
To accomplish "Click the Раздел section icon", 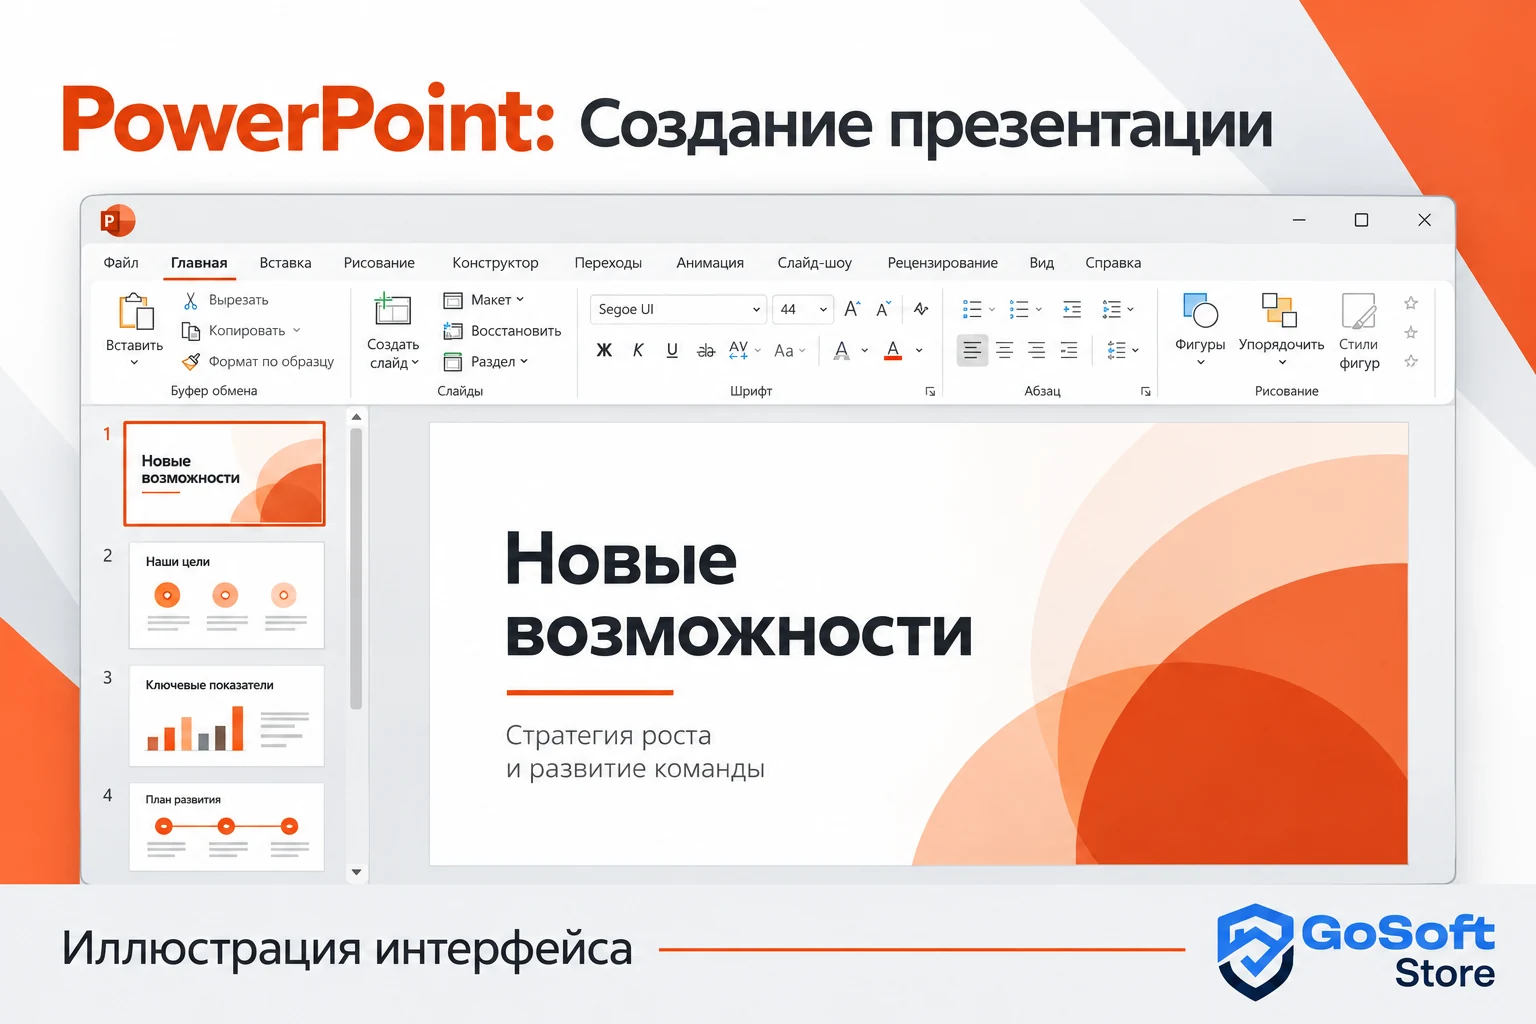I will point(453,362).
